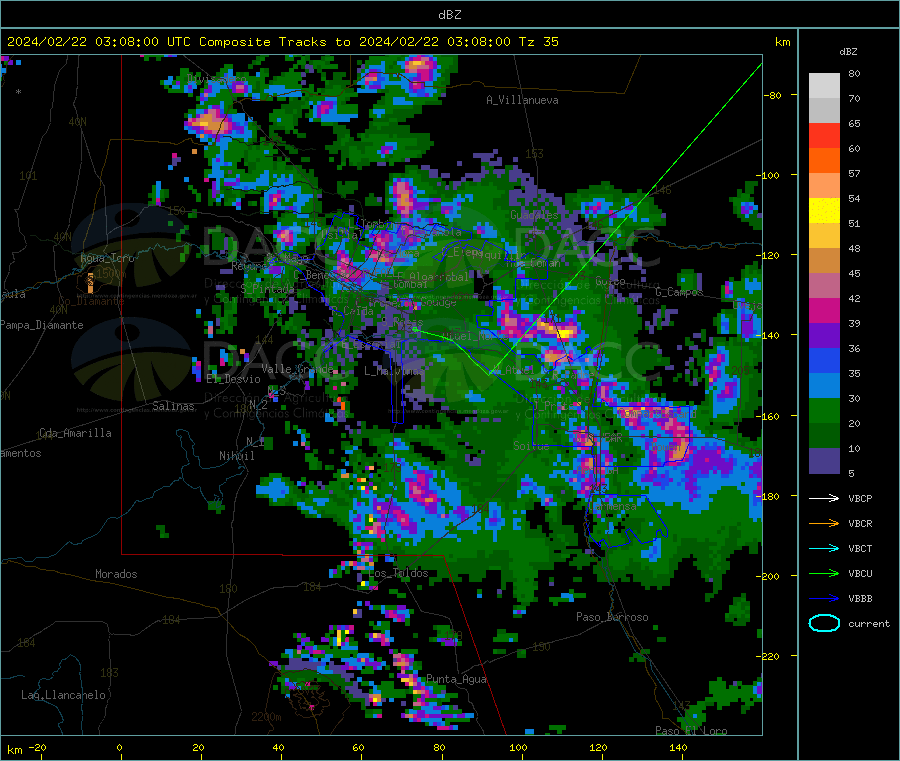This screenshot has width=900, height=761.
Task: Click the 'Salinas' place label
Action: click(173, 406)
